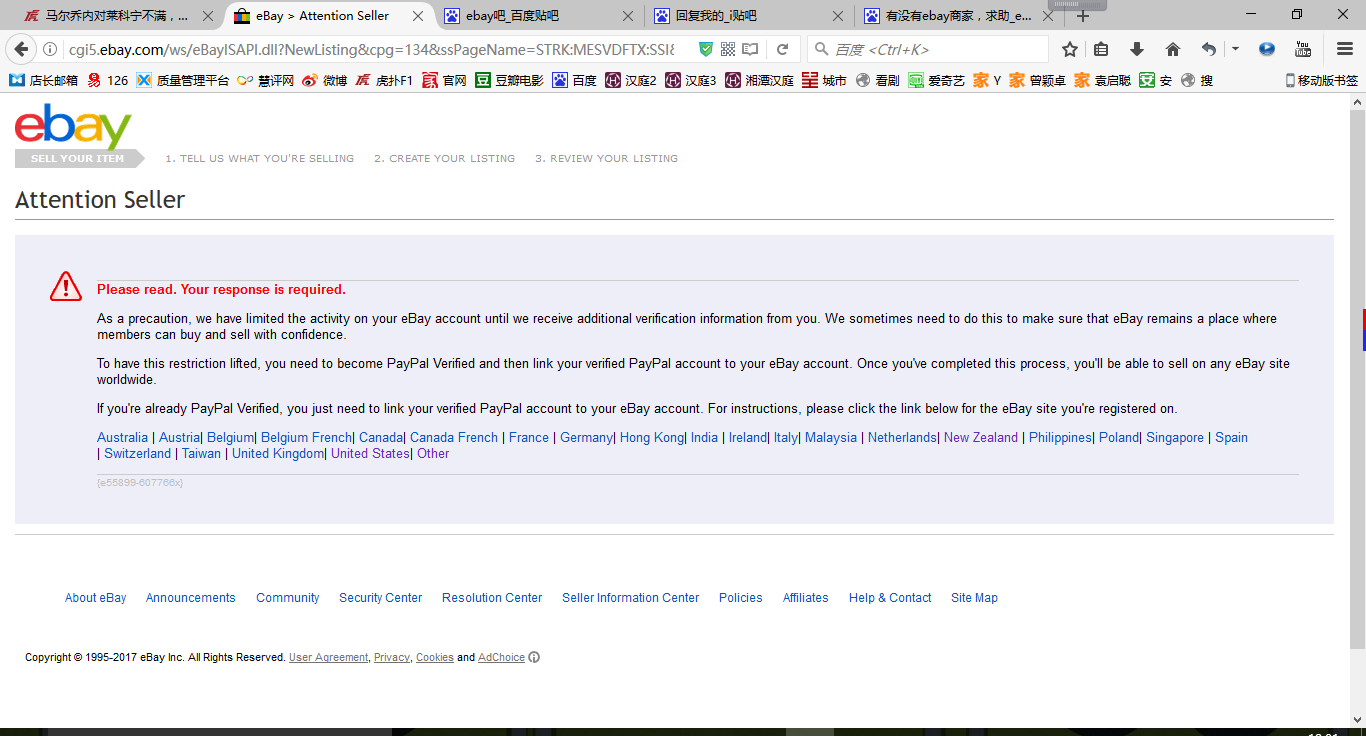The image size is (1366, 736).
Task: Open the YouTube toolbar button
Action: pos(1303,49)
